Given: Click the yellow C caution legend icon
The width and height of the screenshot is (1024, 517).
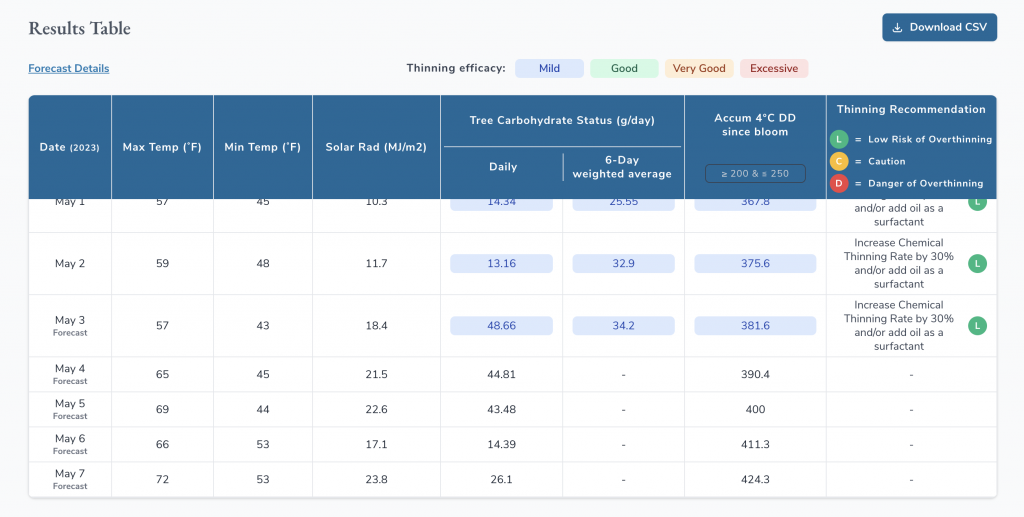Looking at the screenshot, I should 840,161.
